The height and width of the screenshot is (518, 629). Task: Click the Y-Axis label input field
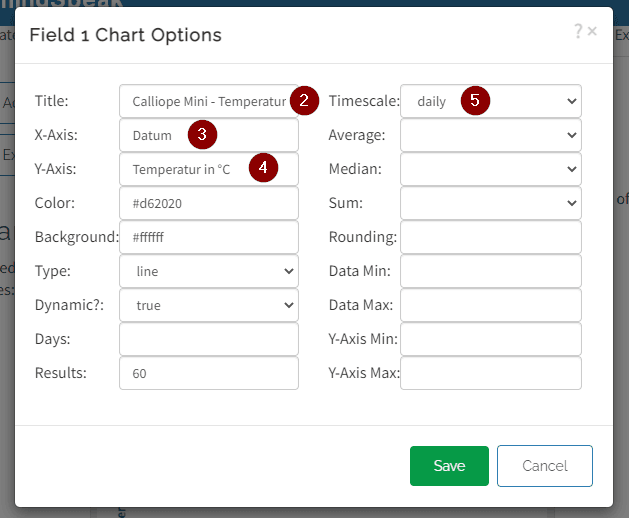(x=185, y=169)
